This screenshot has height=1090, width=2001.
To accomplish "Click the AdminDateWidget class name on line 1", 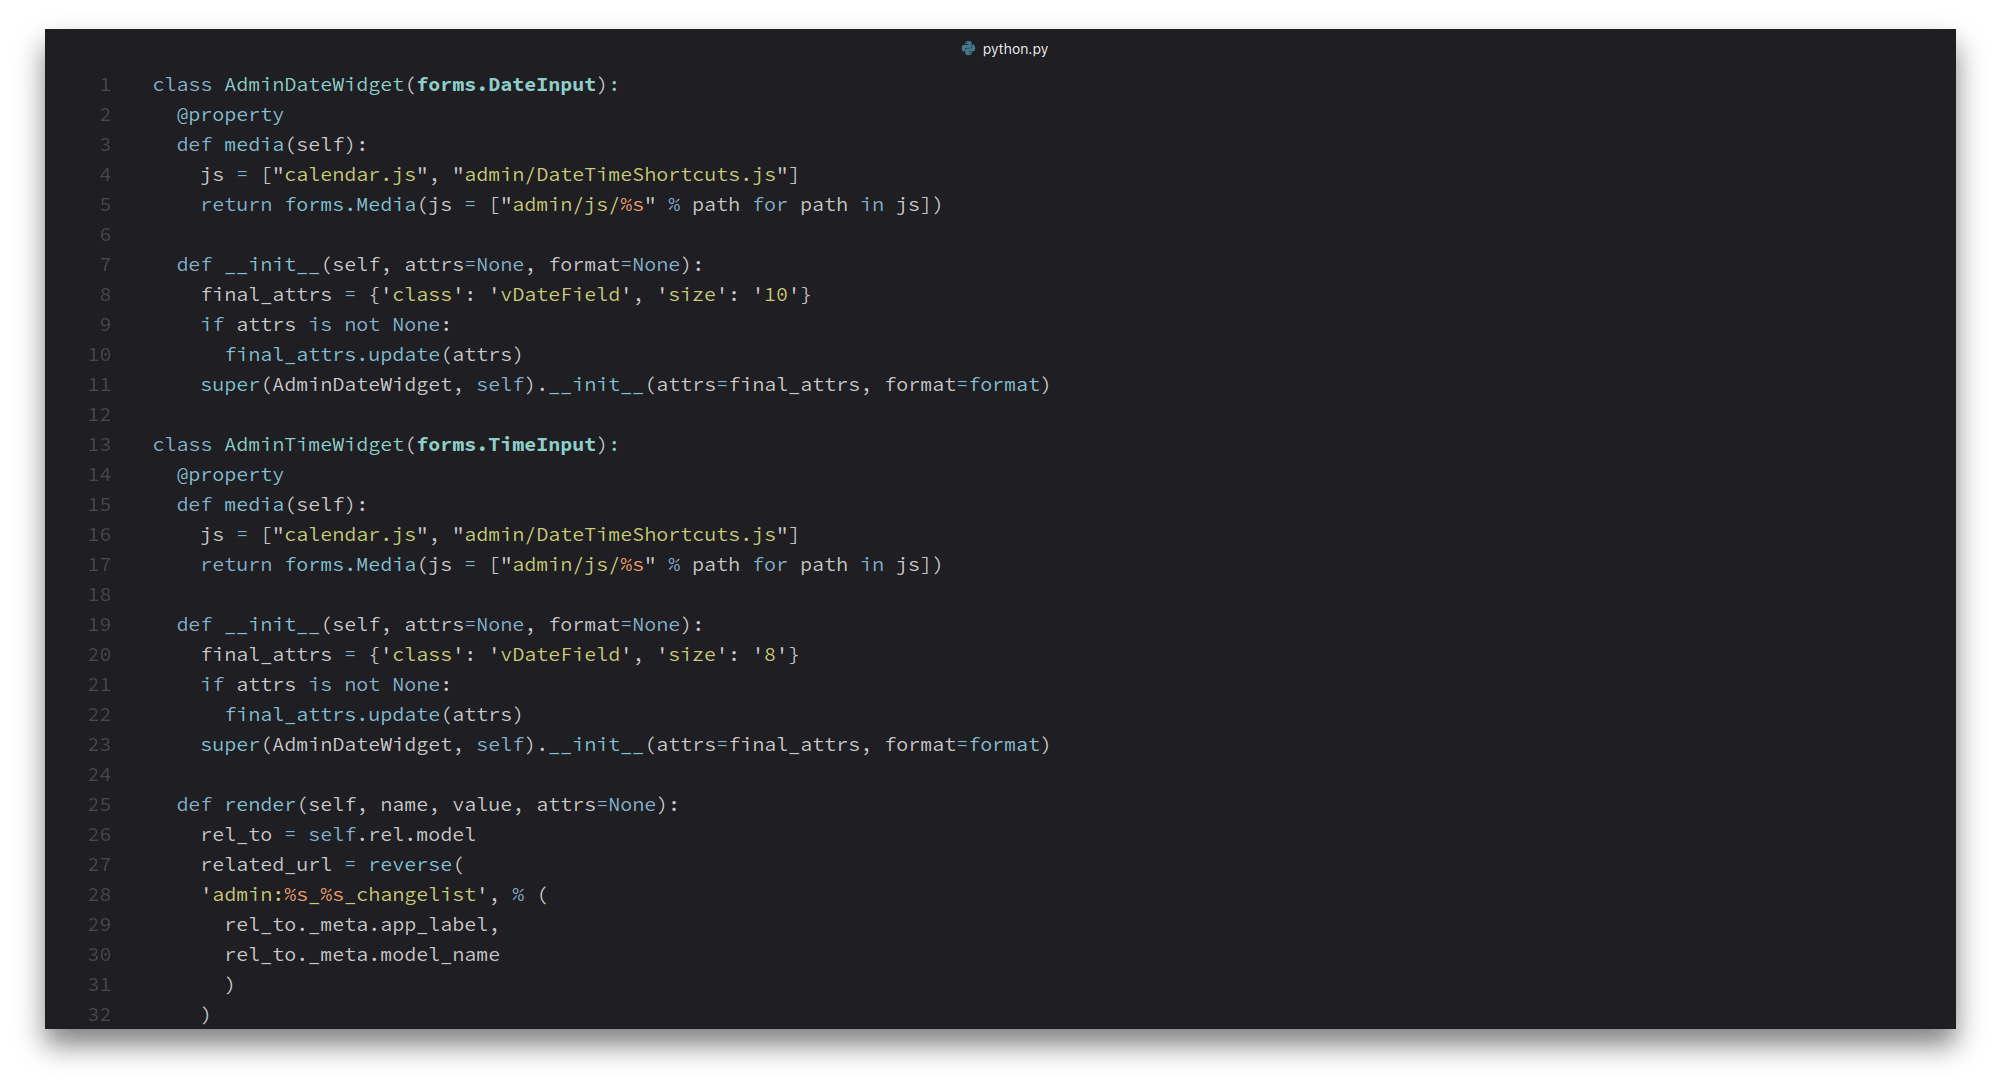I will point(313,85).
